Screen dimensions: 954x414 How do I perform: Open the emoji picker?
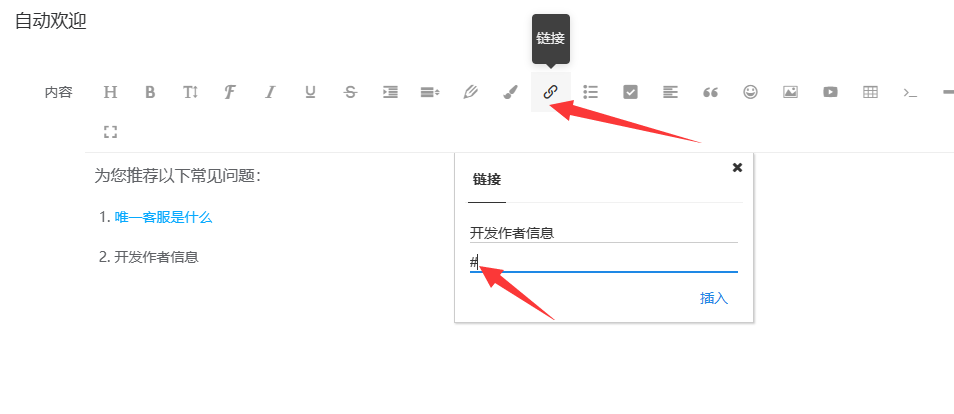(x=750, y=92)
